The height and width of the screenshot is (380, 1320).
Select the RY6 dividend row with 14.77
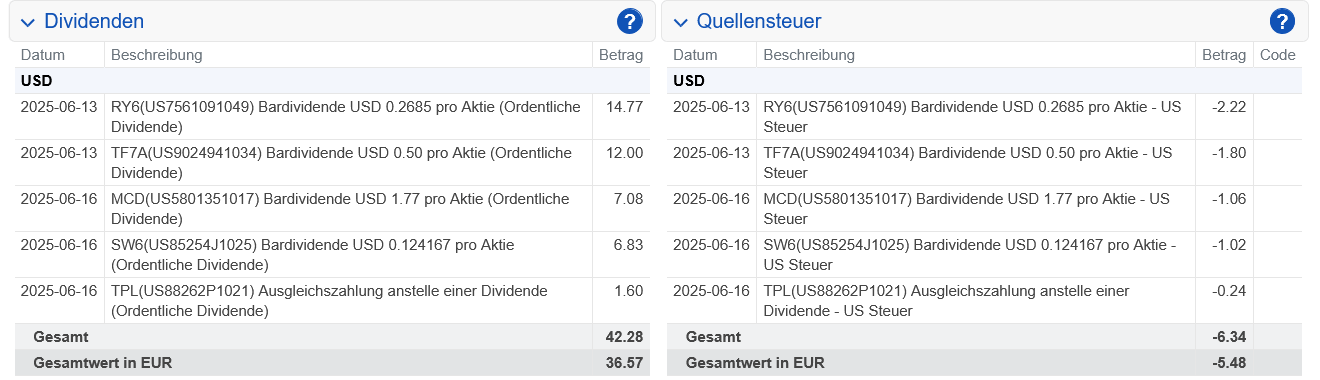coord(332,117)
